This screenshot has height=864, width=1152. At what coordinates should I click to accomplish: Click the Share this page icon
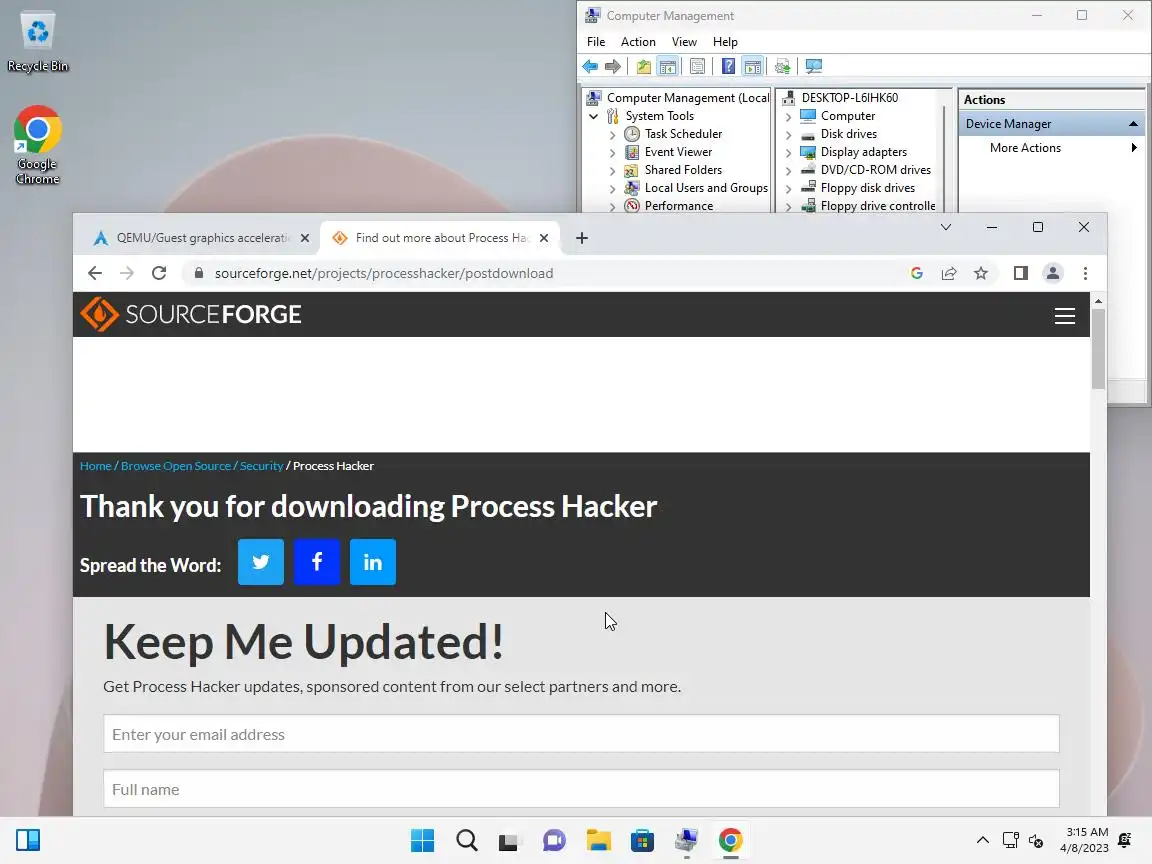tap(948, 273)
